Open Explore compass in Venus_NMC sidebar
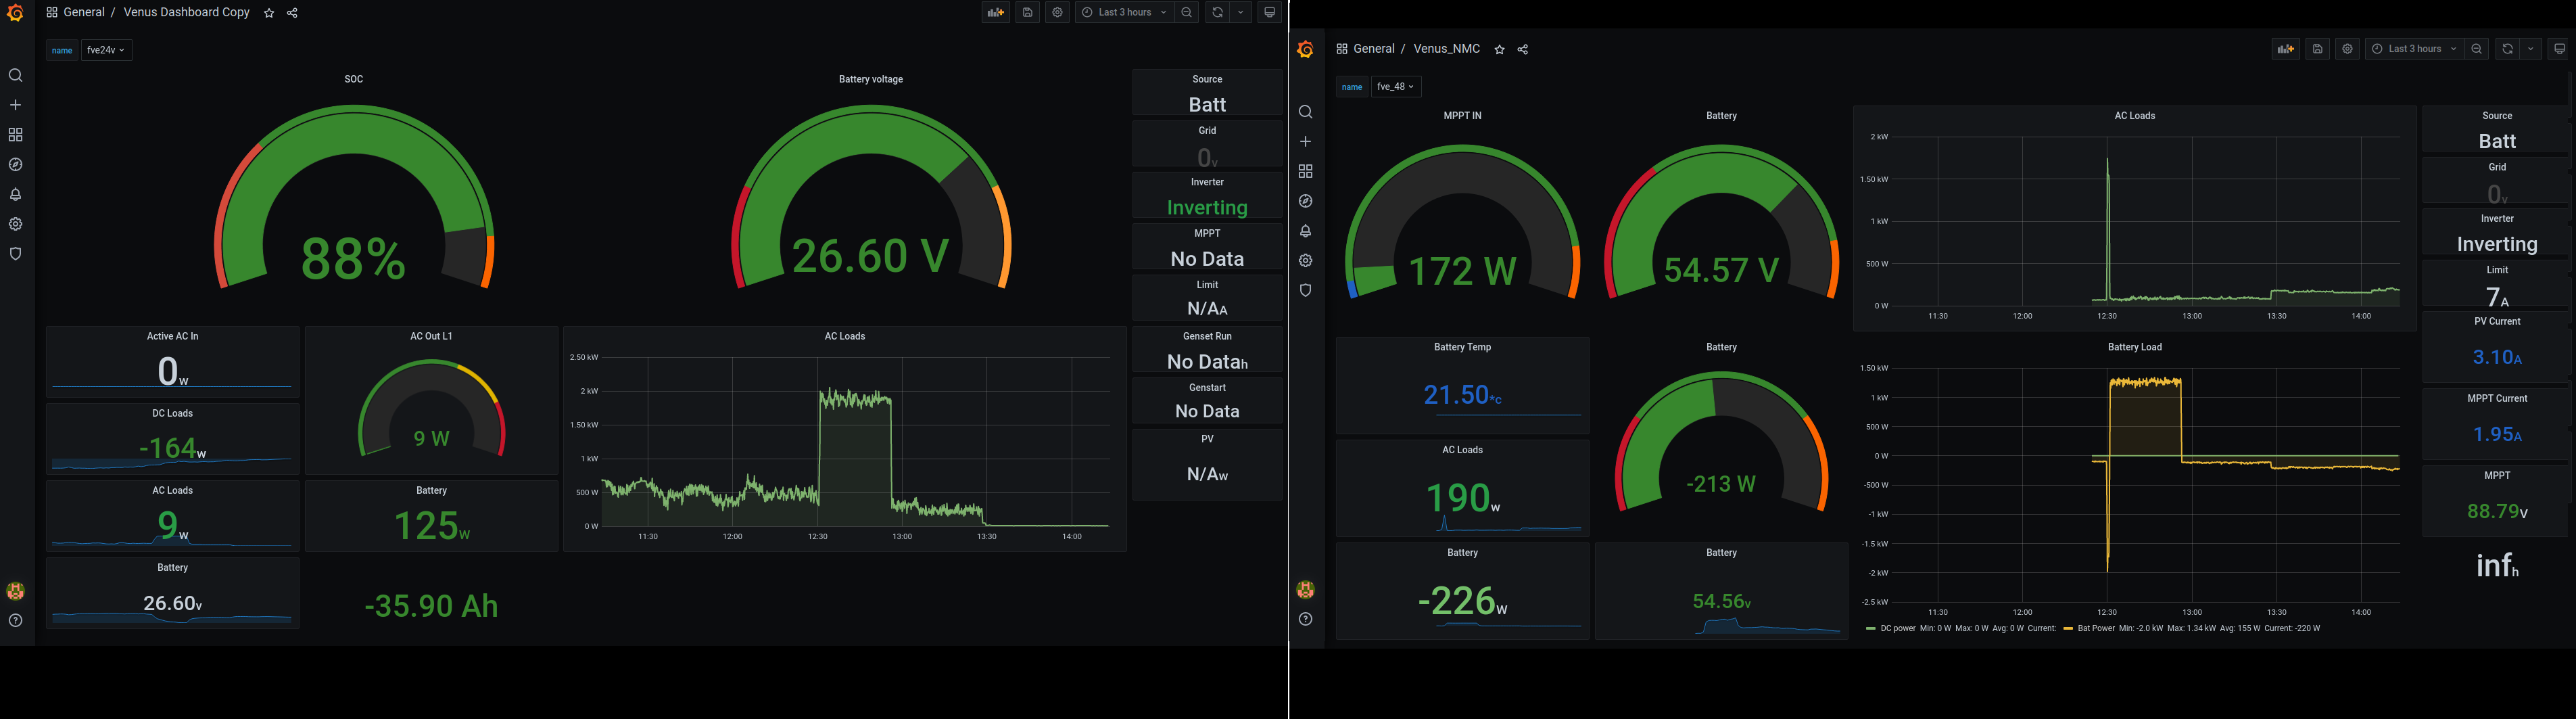 tap(1305, 201)
